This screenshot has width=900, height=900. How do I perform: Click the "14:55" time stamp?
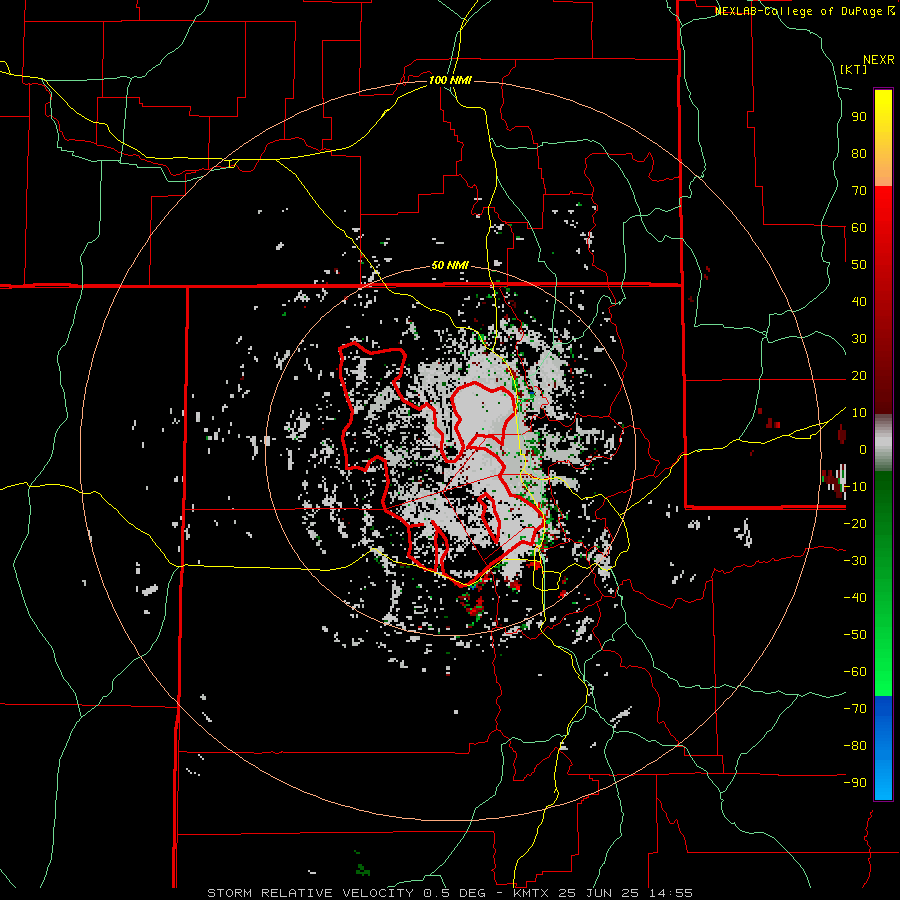point(672,893)
